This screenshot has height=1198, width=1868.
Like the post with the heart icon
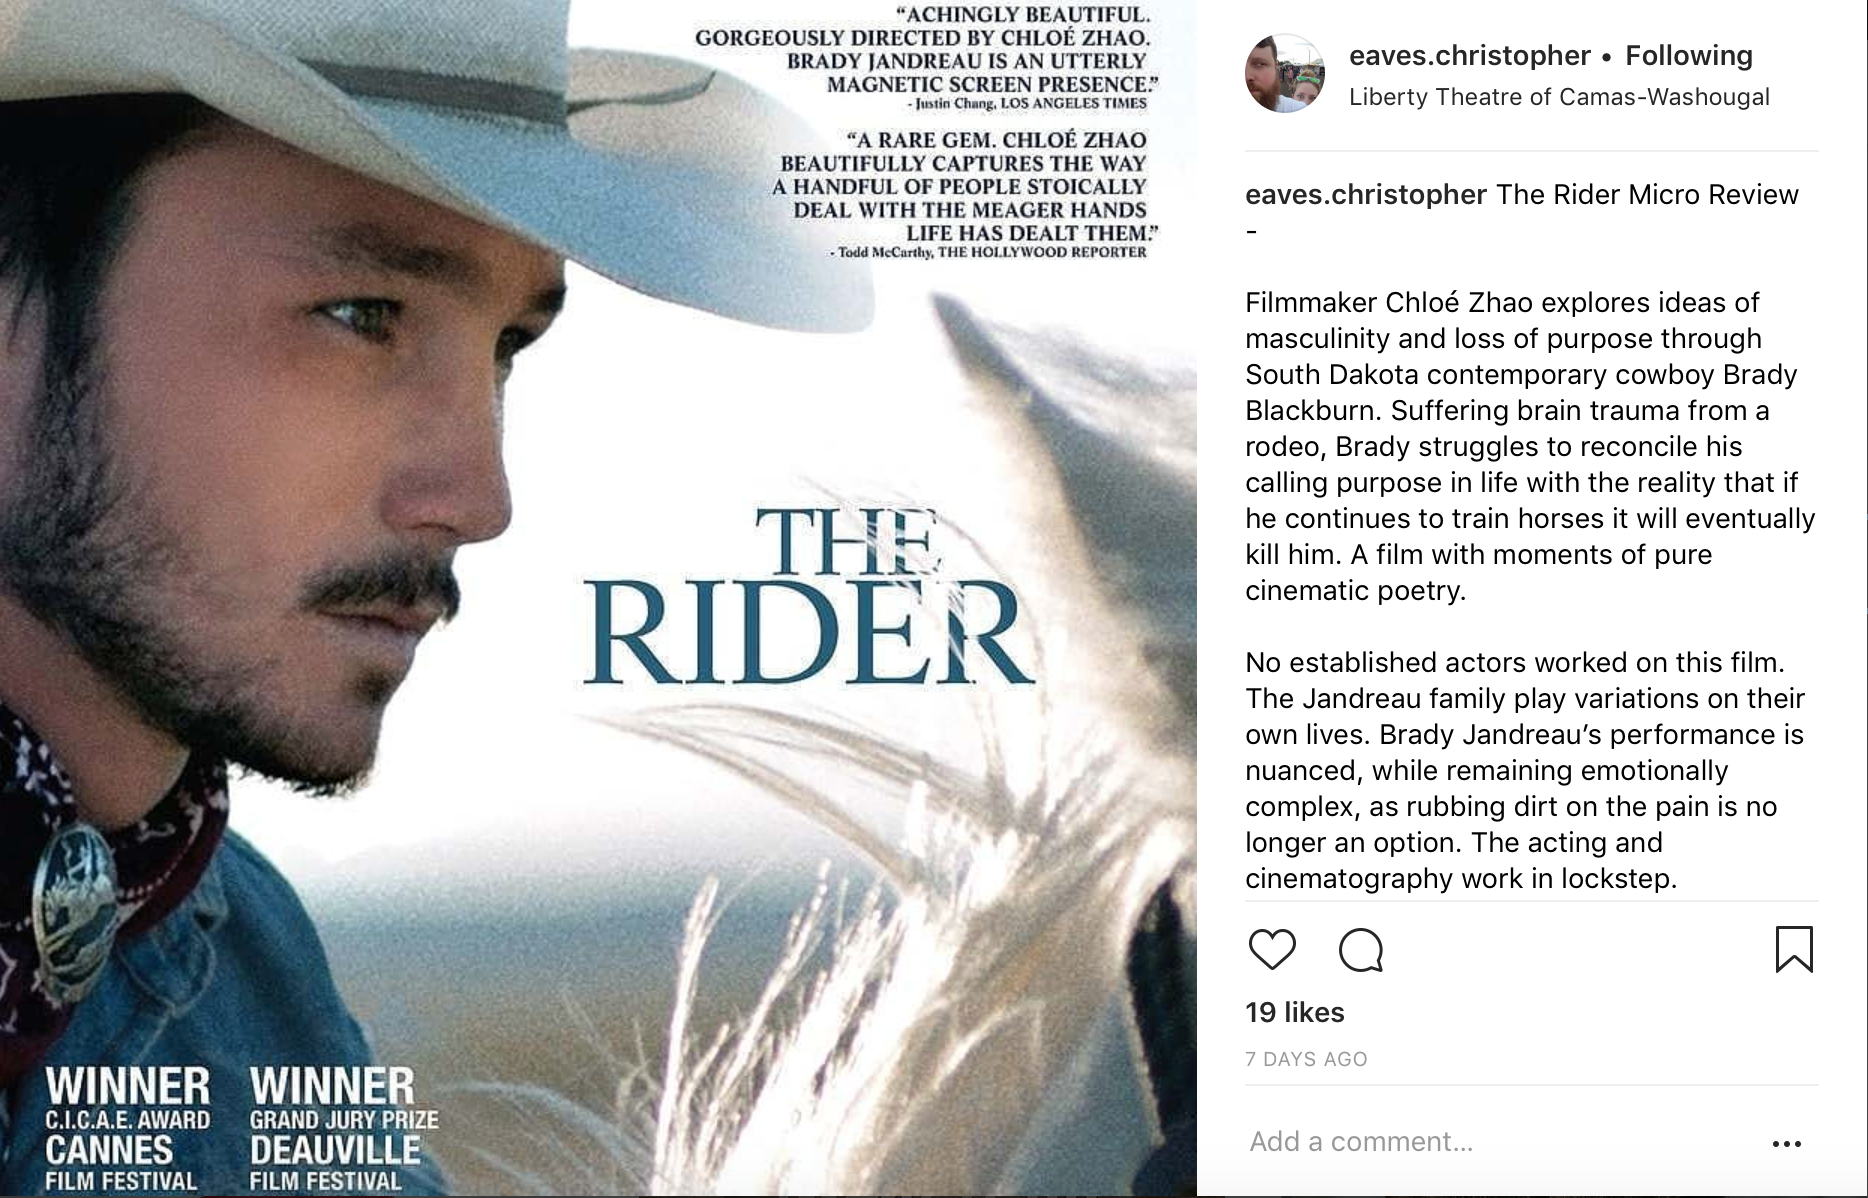click(1272, 949)
